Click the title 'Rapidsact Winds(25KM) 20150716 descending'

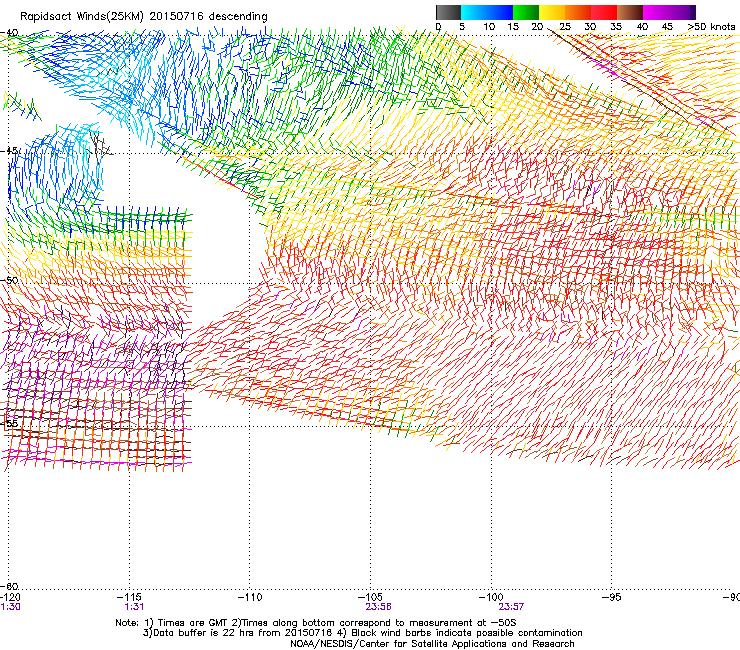click(x=143, y=17)
